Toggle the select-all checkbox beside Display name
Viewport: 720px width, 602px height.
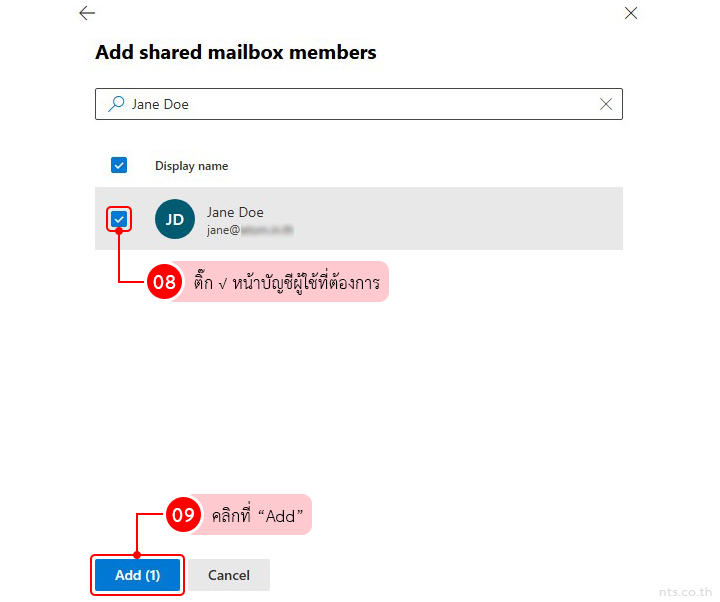(119, 165)
